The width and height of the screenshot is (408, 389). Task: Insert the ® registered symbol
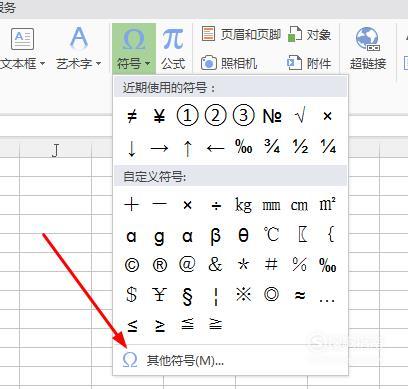160,265
